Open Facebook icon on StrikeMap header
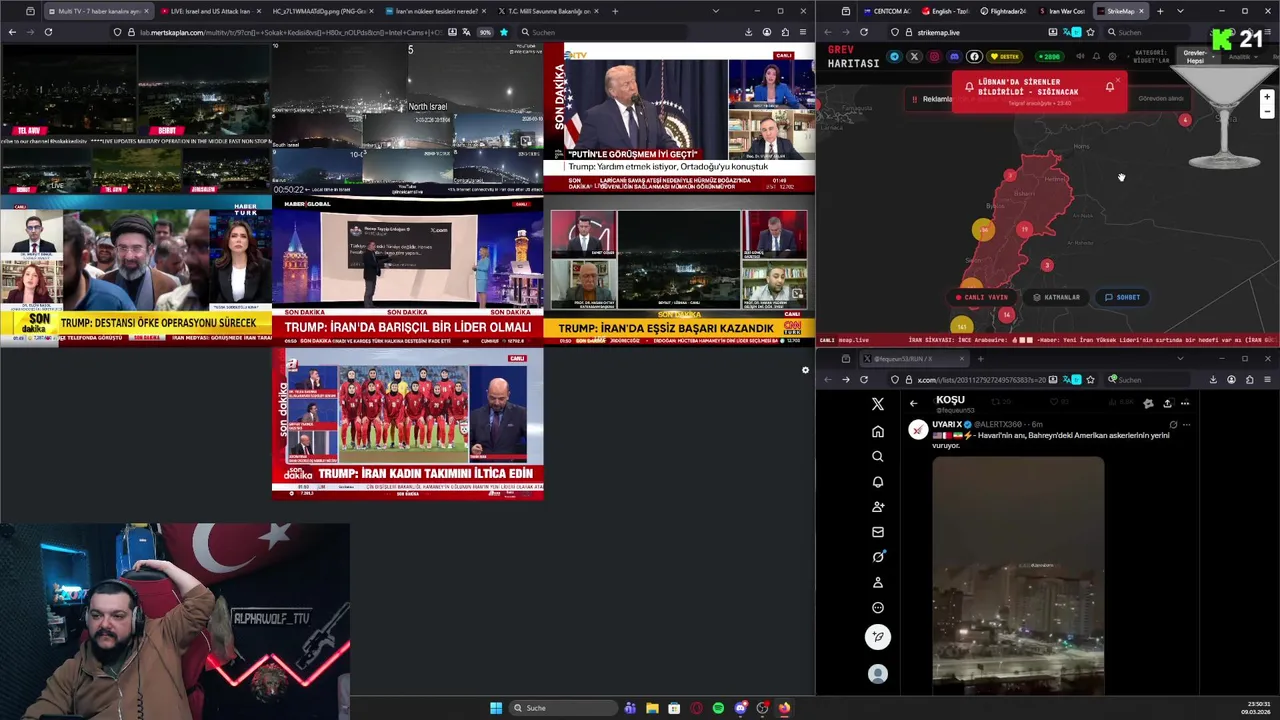Viewport: 1280px width, 720px height. (x=974, y=57)
